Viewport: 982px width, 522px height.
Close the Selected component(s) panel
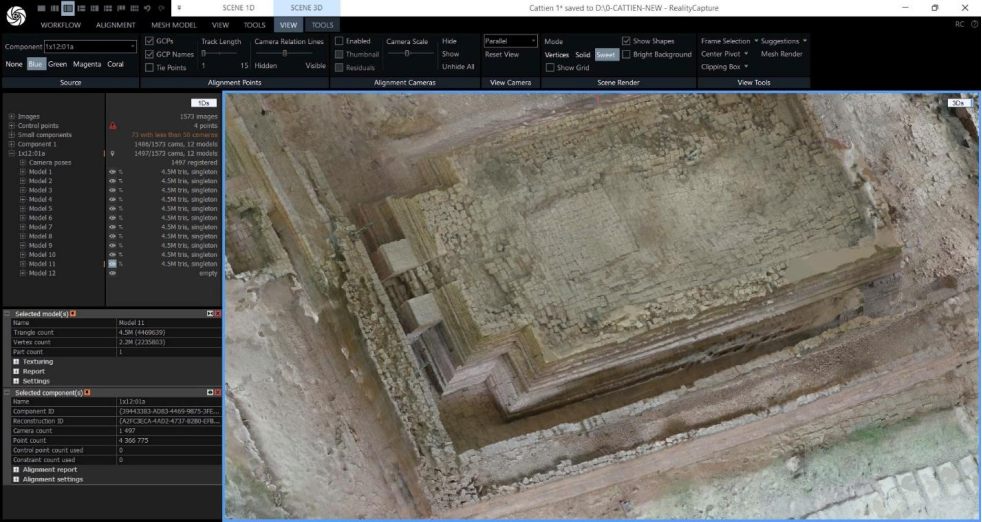[x=218, y=392]
